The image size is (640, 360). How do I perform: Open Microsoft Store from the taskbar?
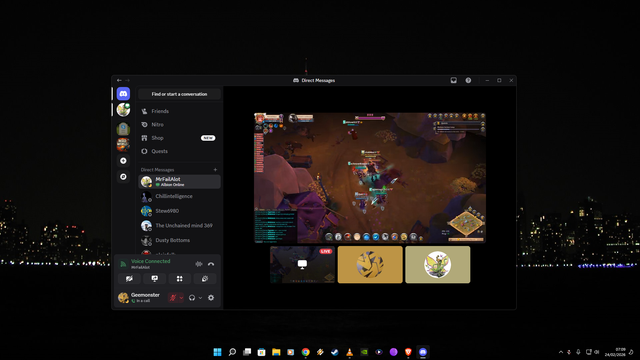click(x=262, y=352)
